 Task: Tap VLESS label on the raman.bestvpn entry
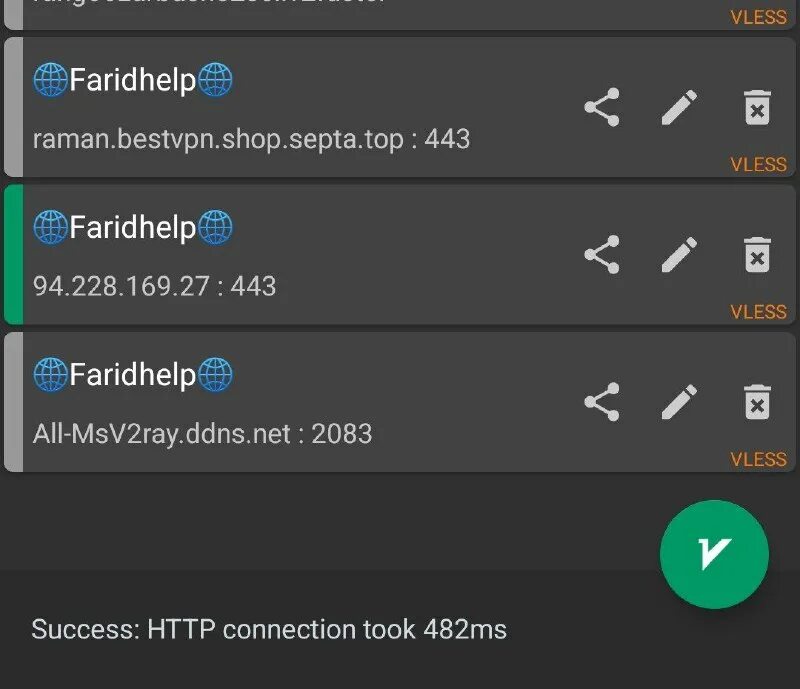click(x=758, y=164)
